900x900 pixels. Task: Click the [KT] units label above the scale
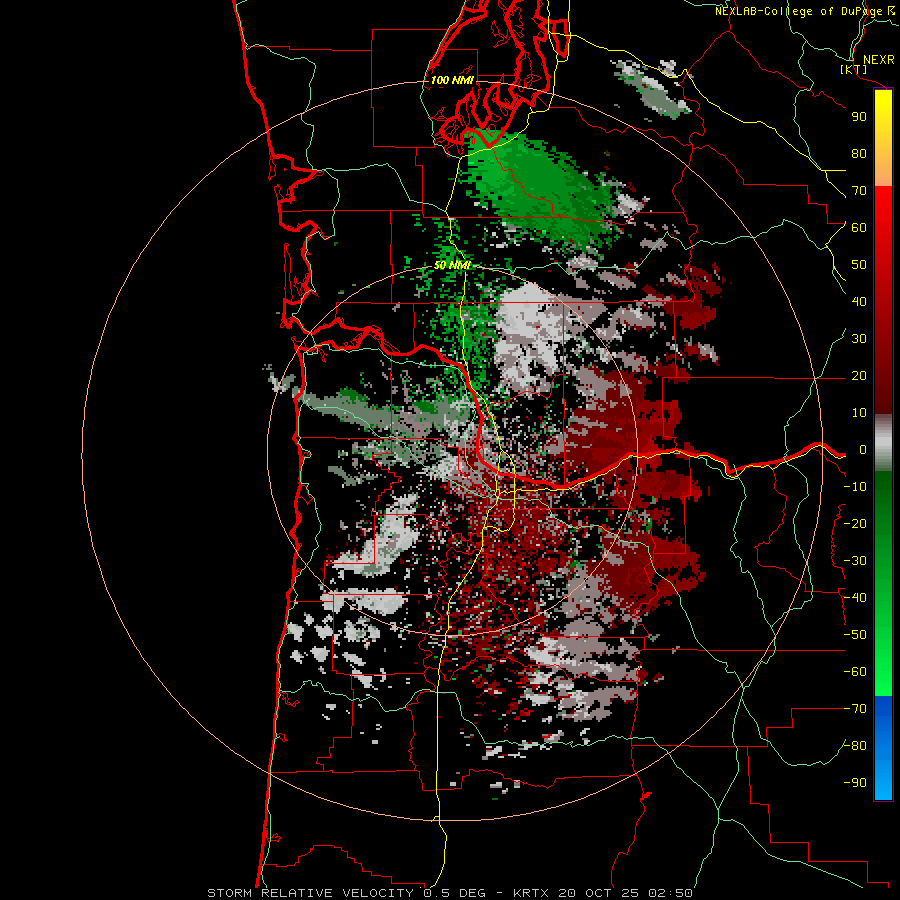[853, 69]
